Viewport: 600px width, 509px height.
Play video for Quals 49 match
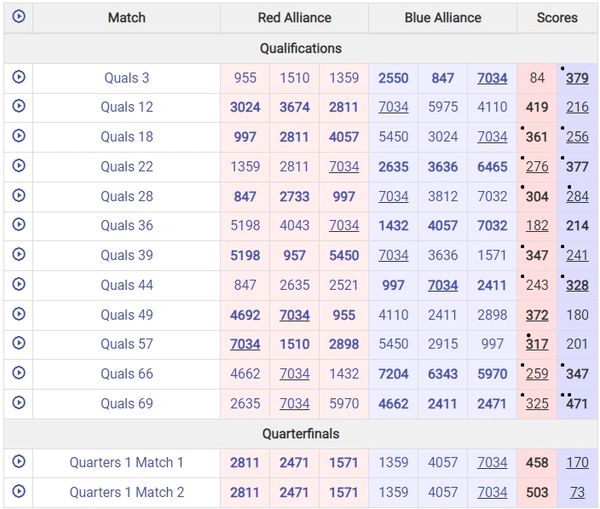[18, 314]
